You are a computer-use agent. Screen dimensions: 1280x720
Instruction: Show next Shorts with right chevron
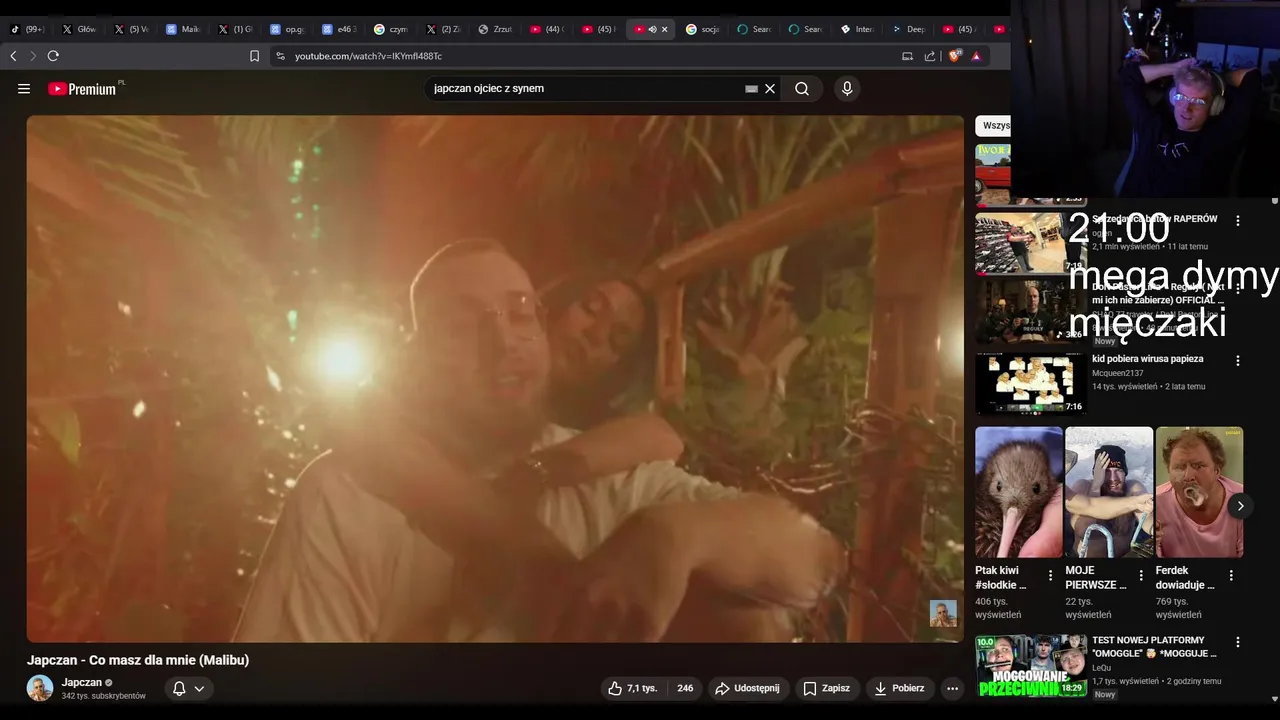point(1240,506)
